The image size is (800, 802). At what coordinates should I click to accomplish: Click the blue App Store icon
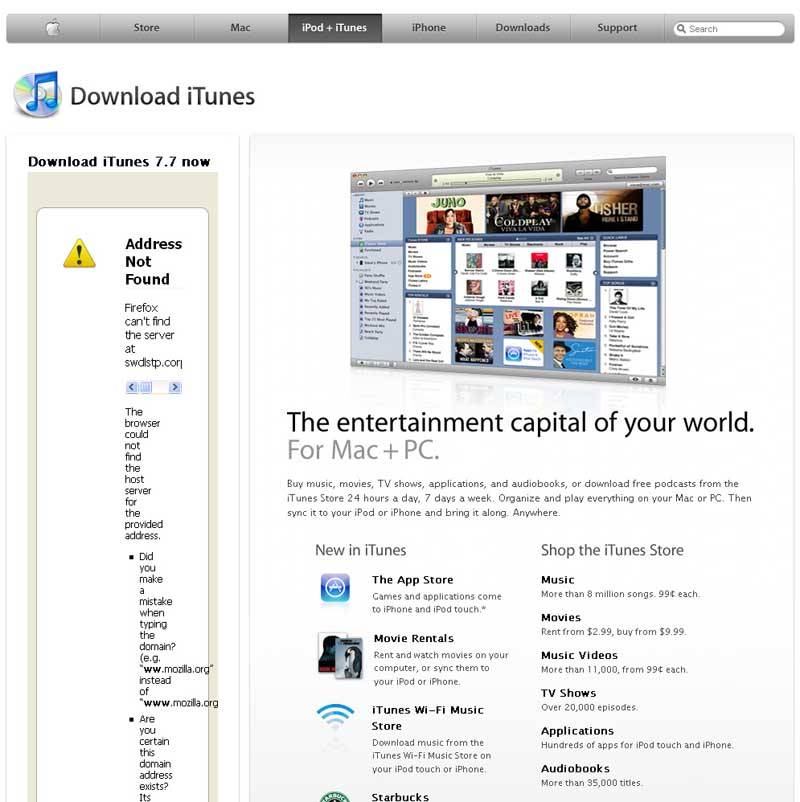(335, 588)
